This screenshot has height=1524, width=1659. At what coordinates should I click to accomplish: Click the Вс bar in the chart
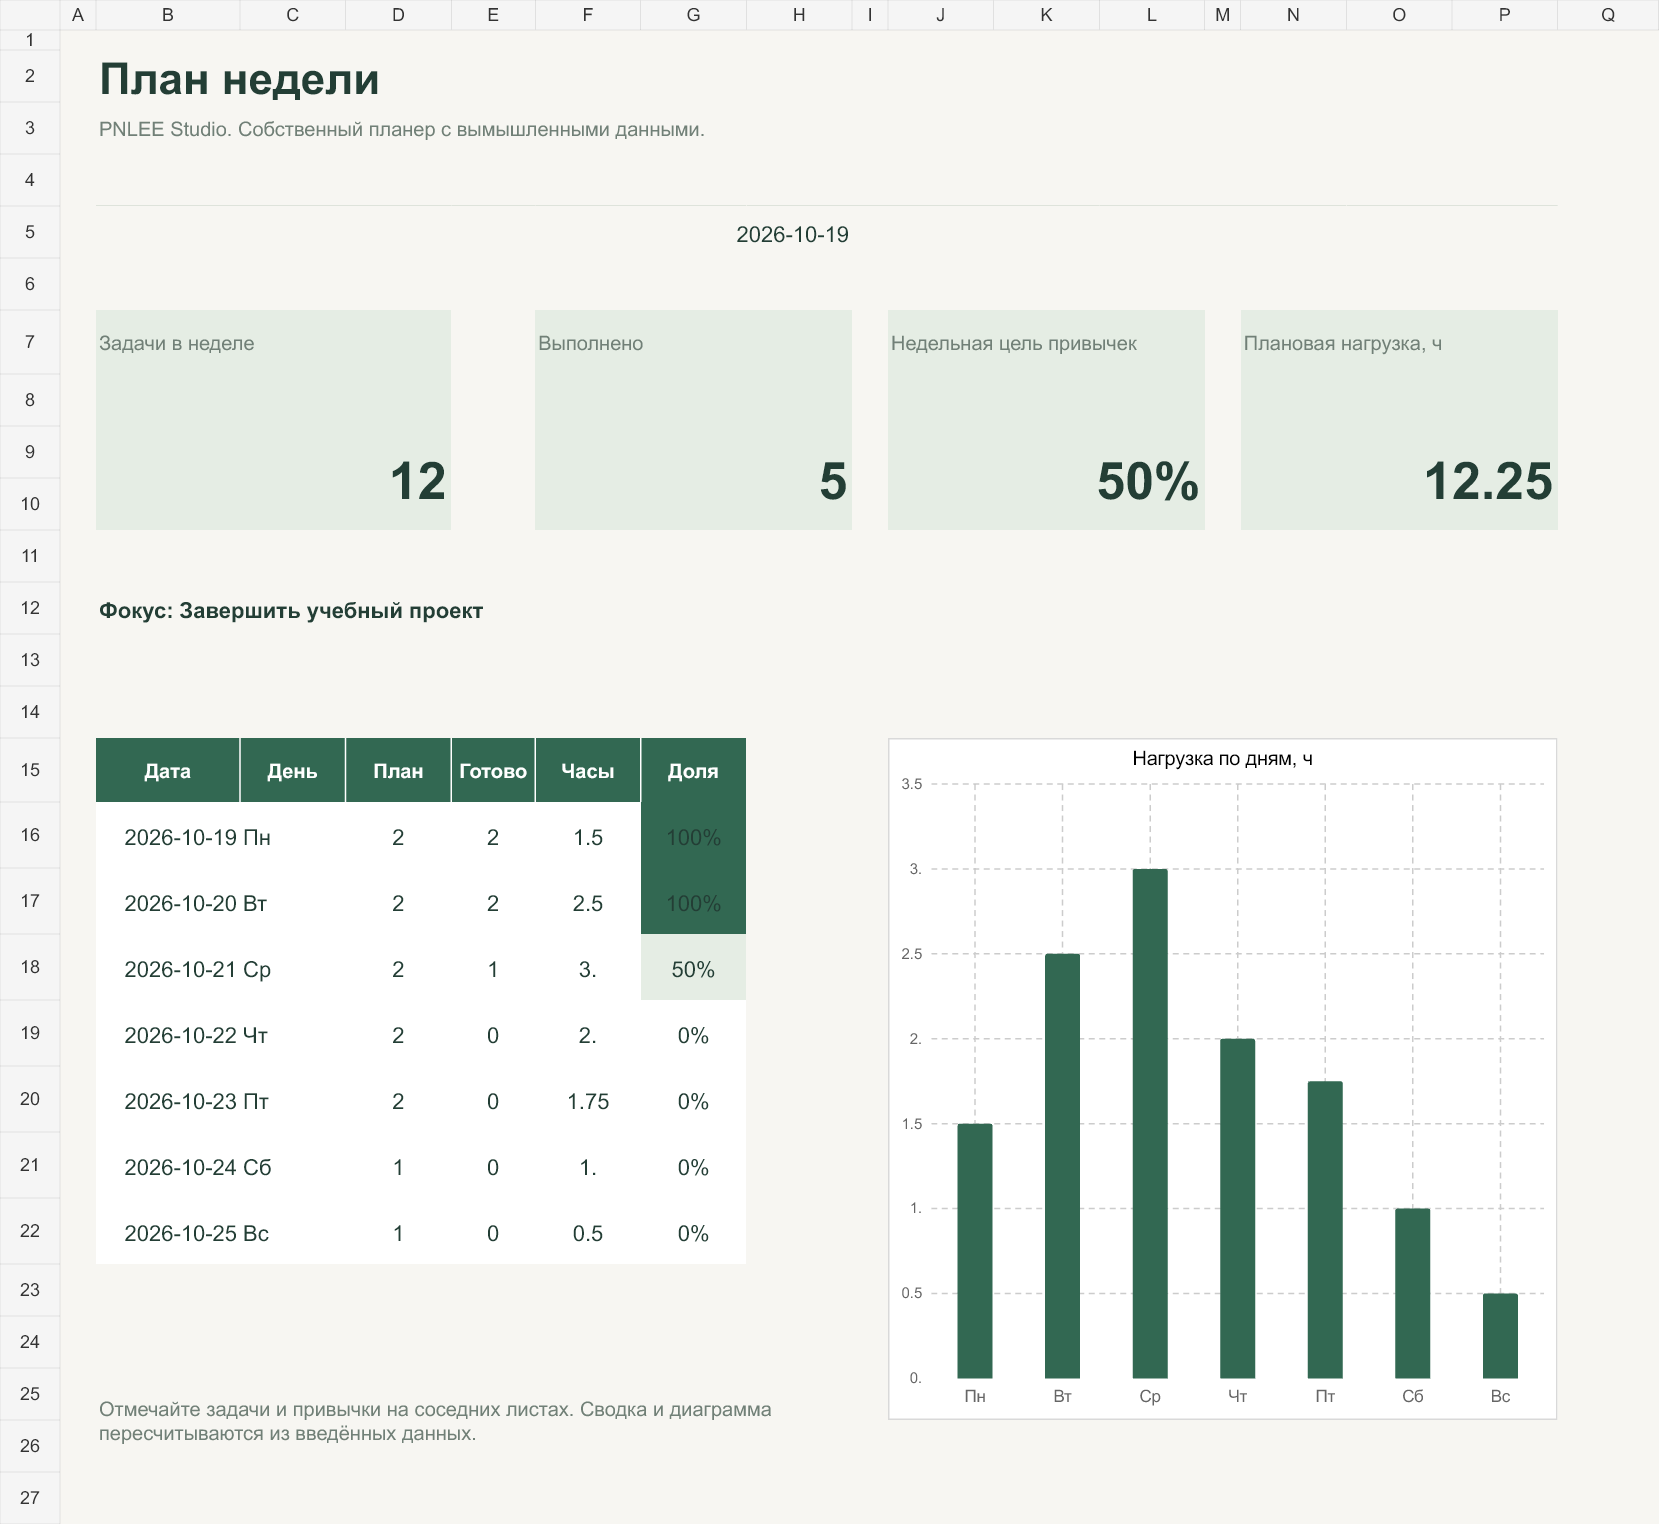(x=1500, y=1336)
